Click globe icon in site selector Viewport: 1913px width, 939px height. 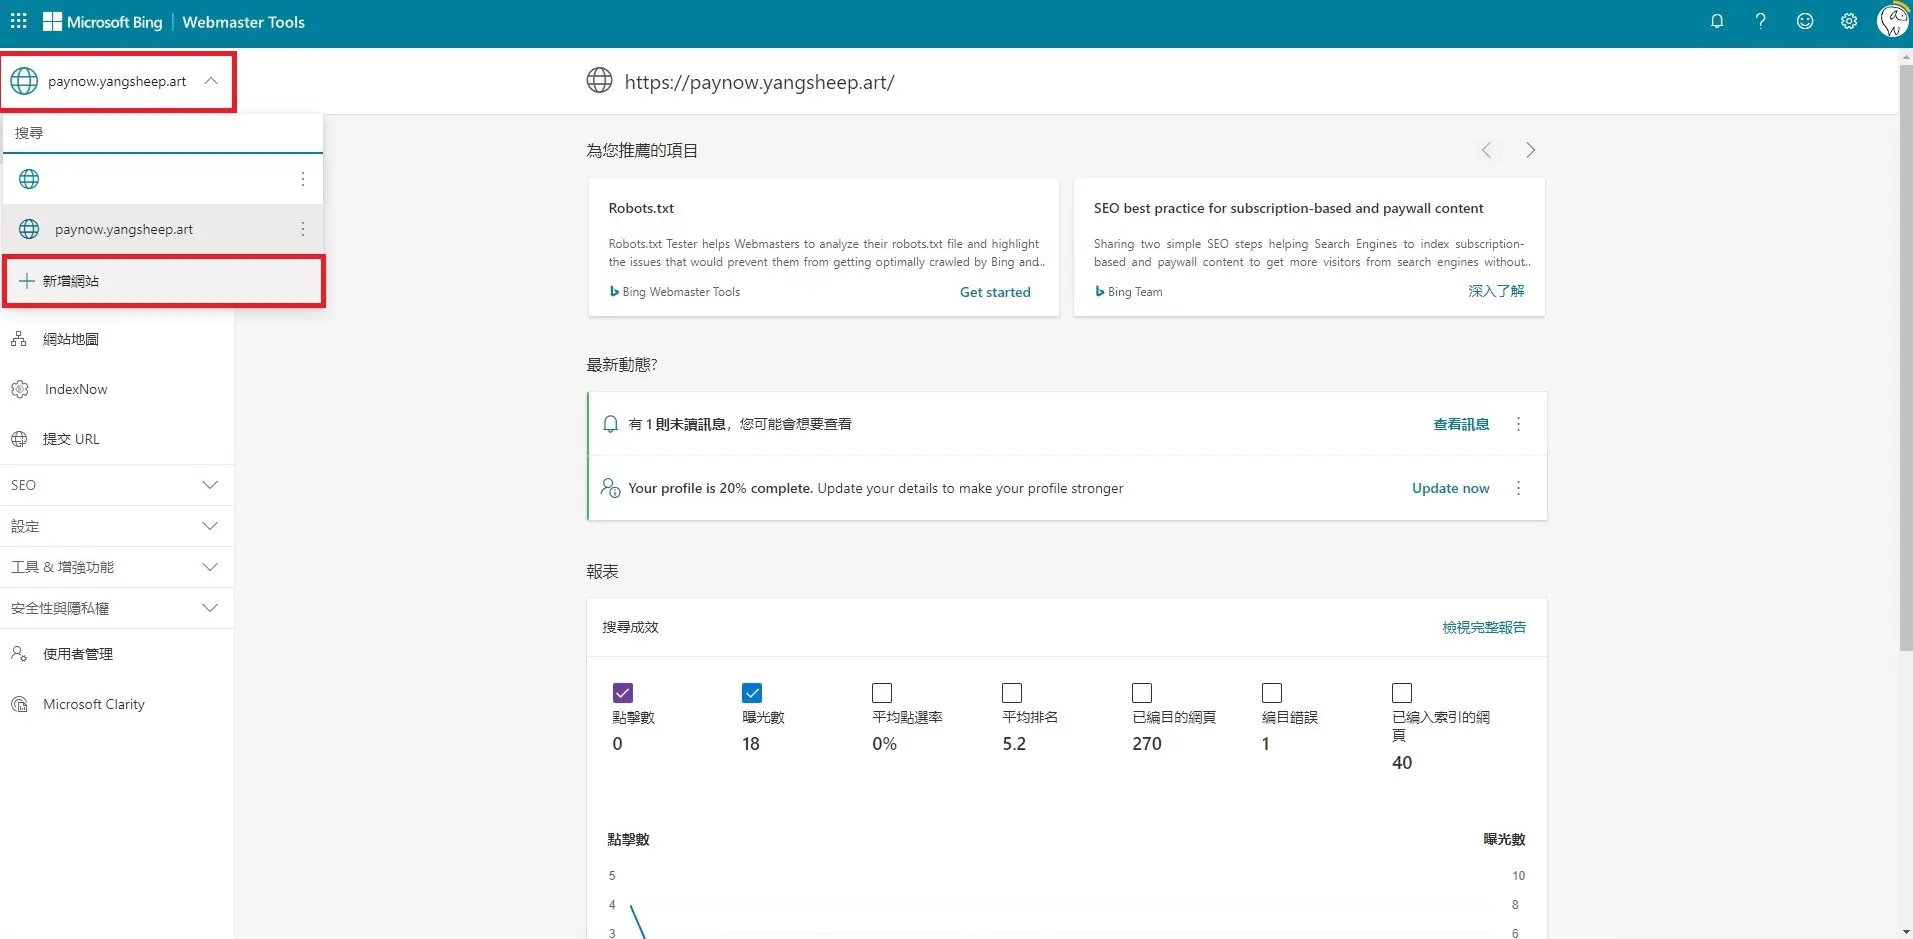pos(24,81)
